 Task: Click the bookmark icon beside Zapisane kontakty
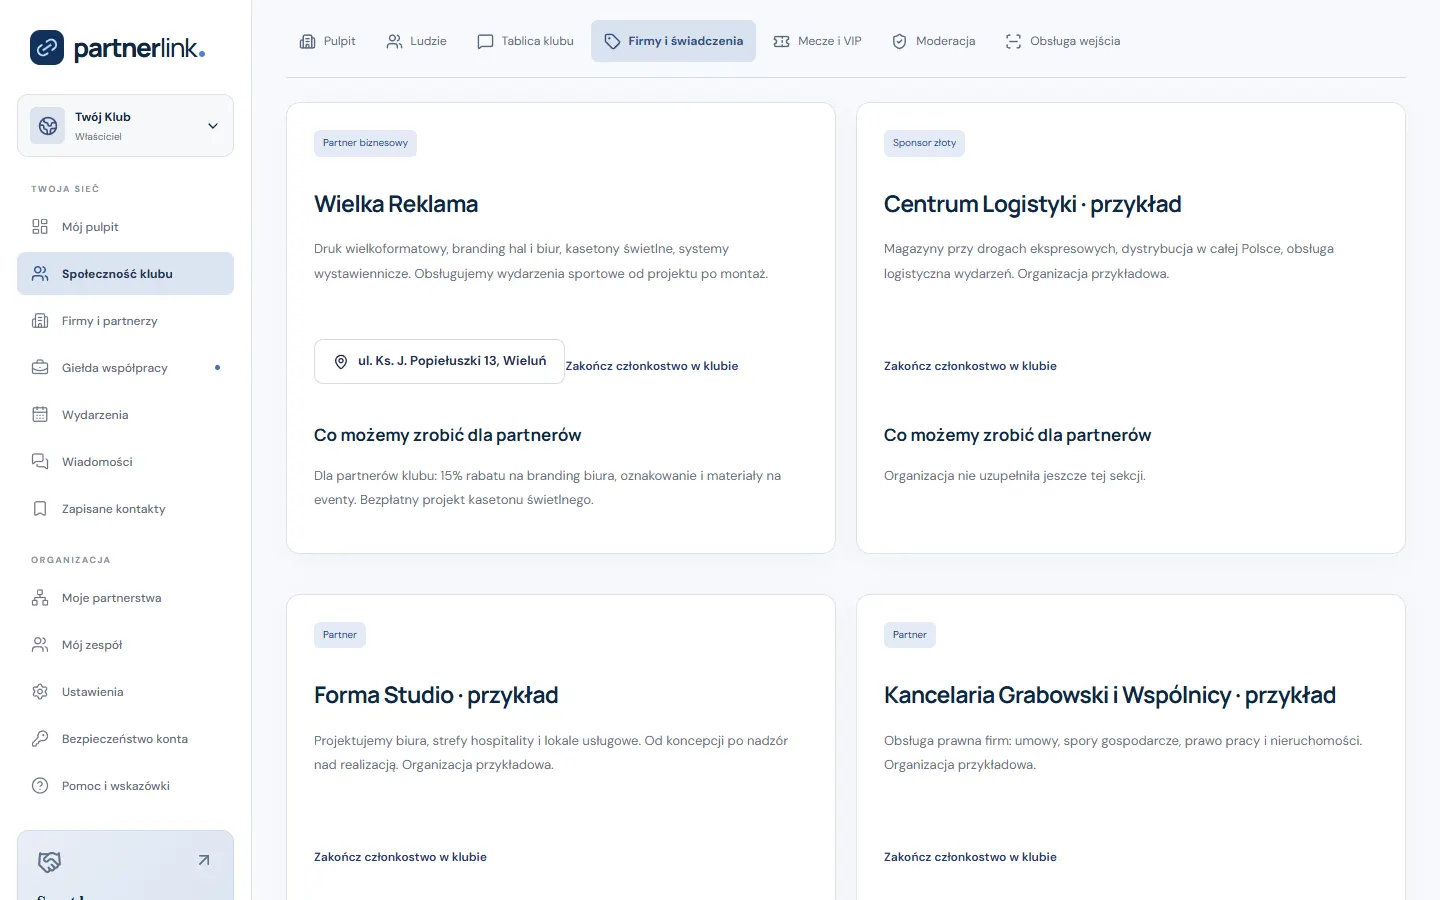pyautogui.click(x=40, y=509)
